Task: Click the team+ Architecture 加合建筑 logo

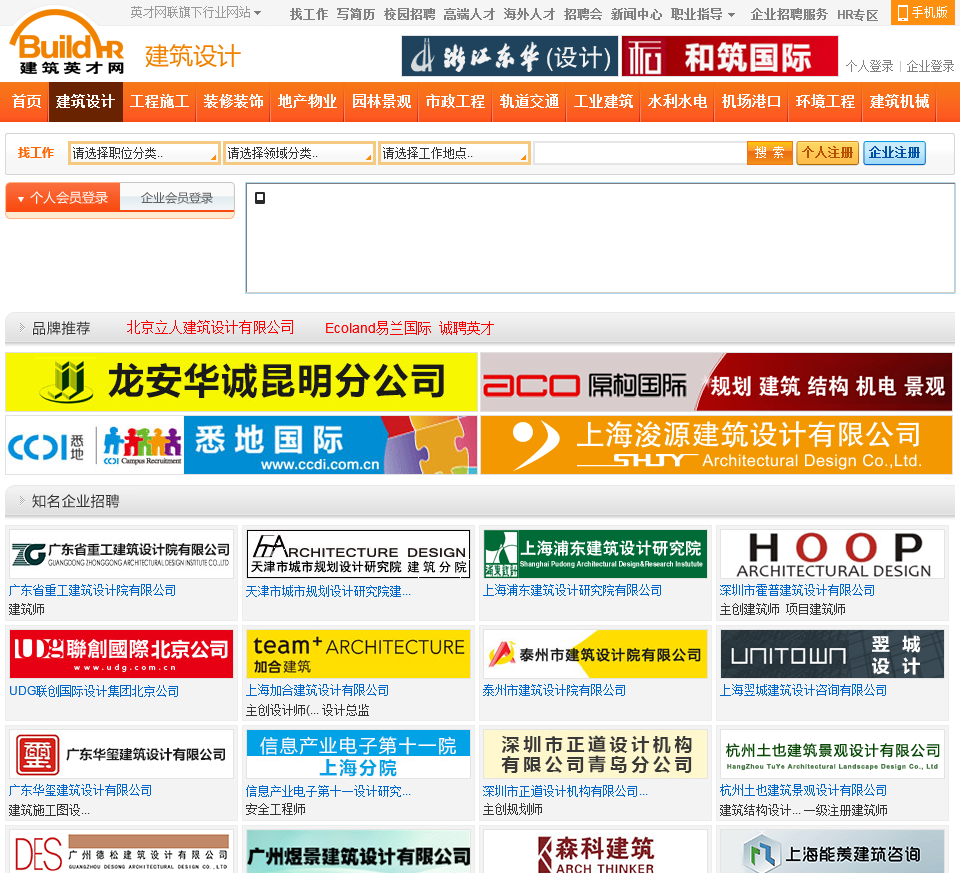Action: [x=358, y=654]
